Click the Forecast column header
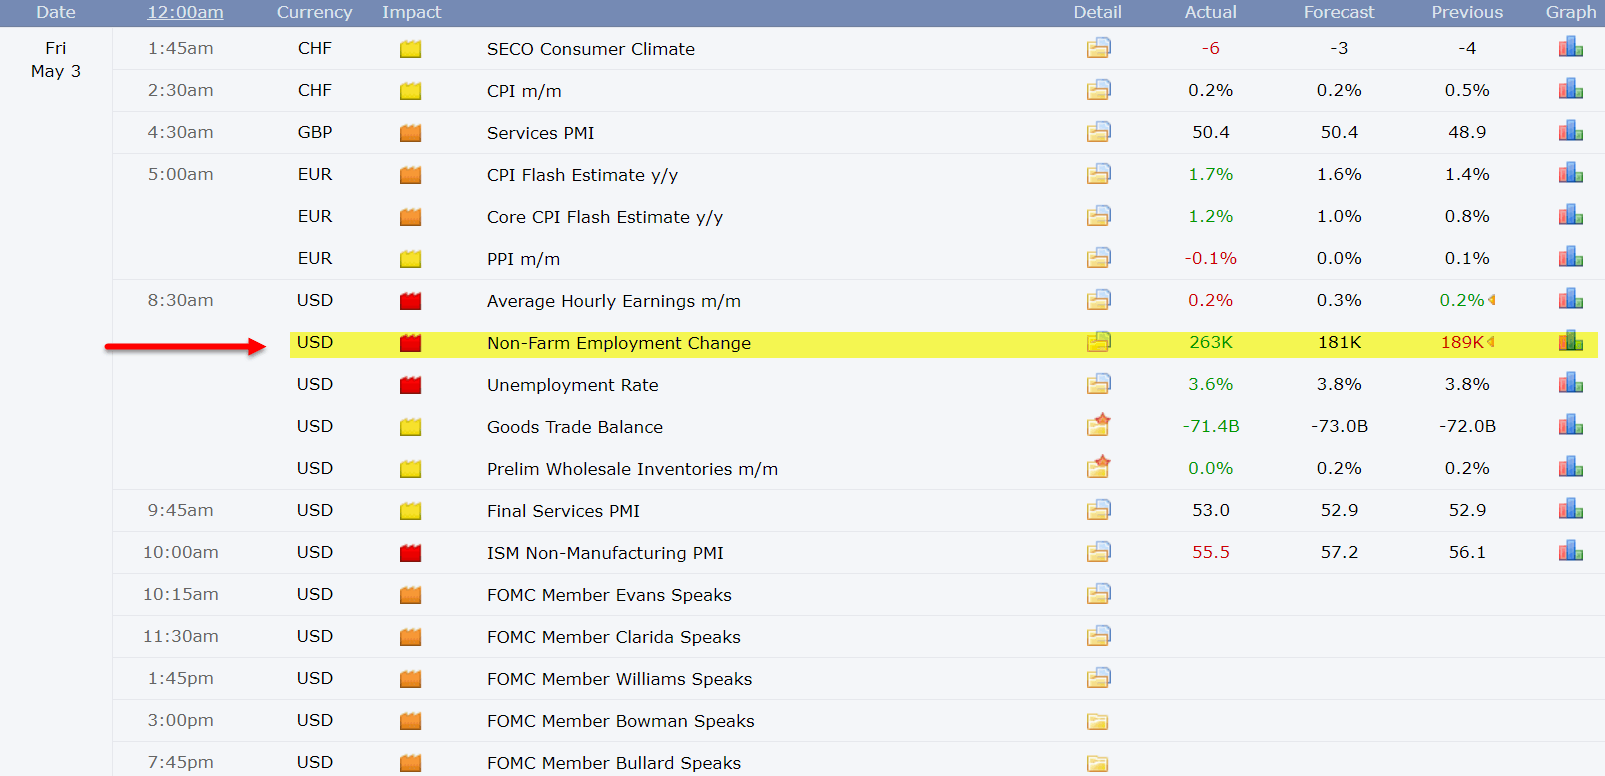 point(1339,12)
